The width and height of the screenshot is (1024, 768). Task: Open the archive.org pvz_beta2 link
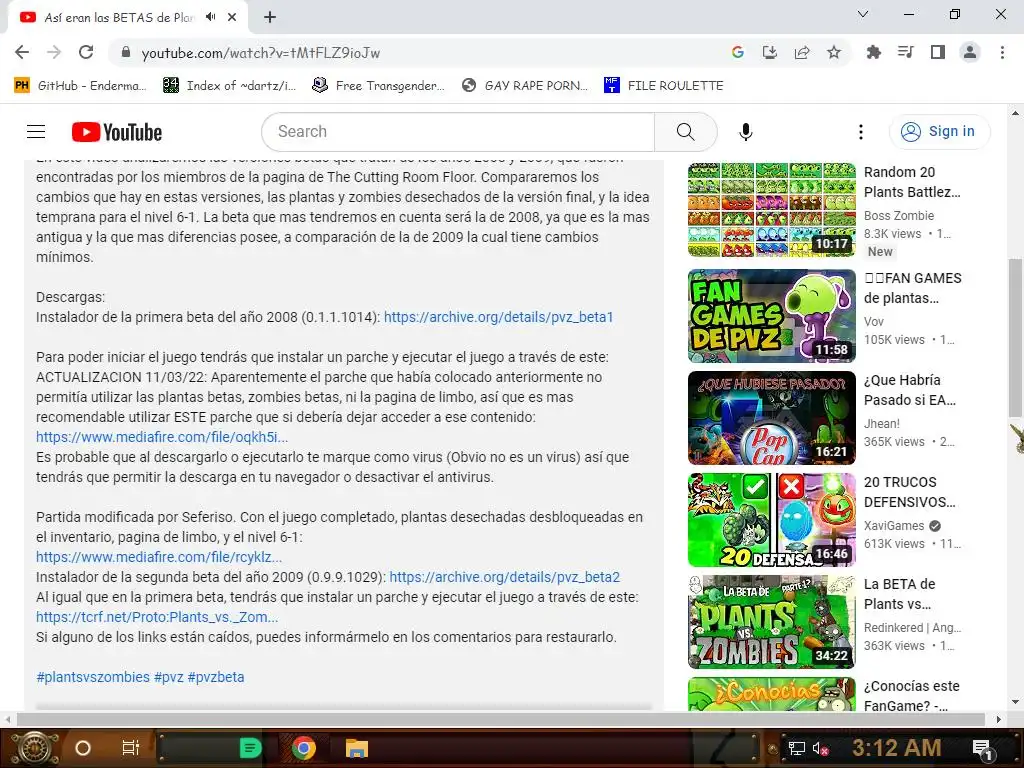coord(504,577)
